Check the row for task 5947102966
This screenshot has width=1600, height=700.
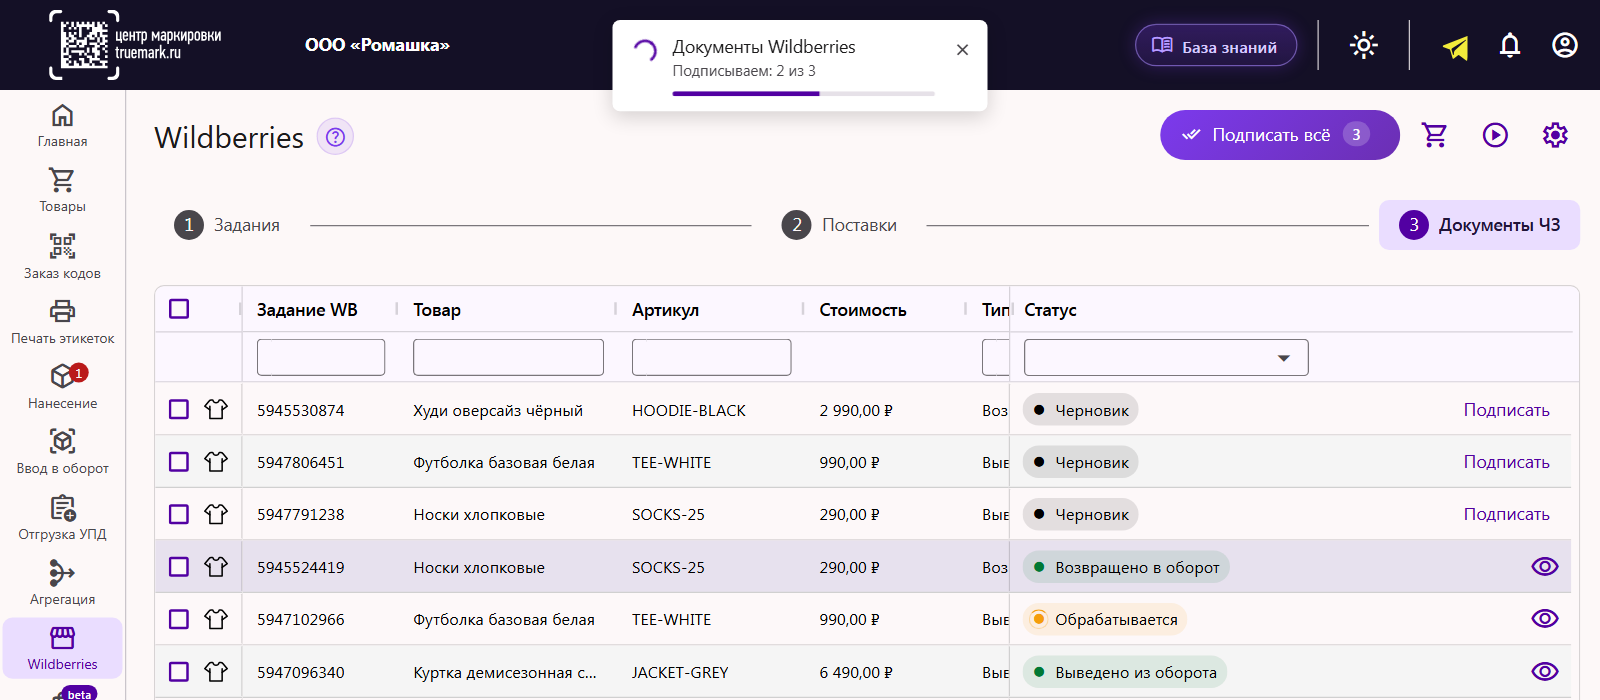[179, 619]
